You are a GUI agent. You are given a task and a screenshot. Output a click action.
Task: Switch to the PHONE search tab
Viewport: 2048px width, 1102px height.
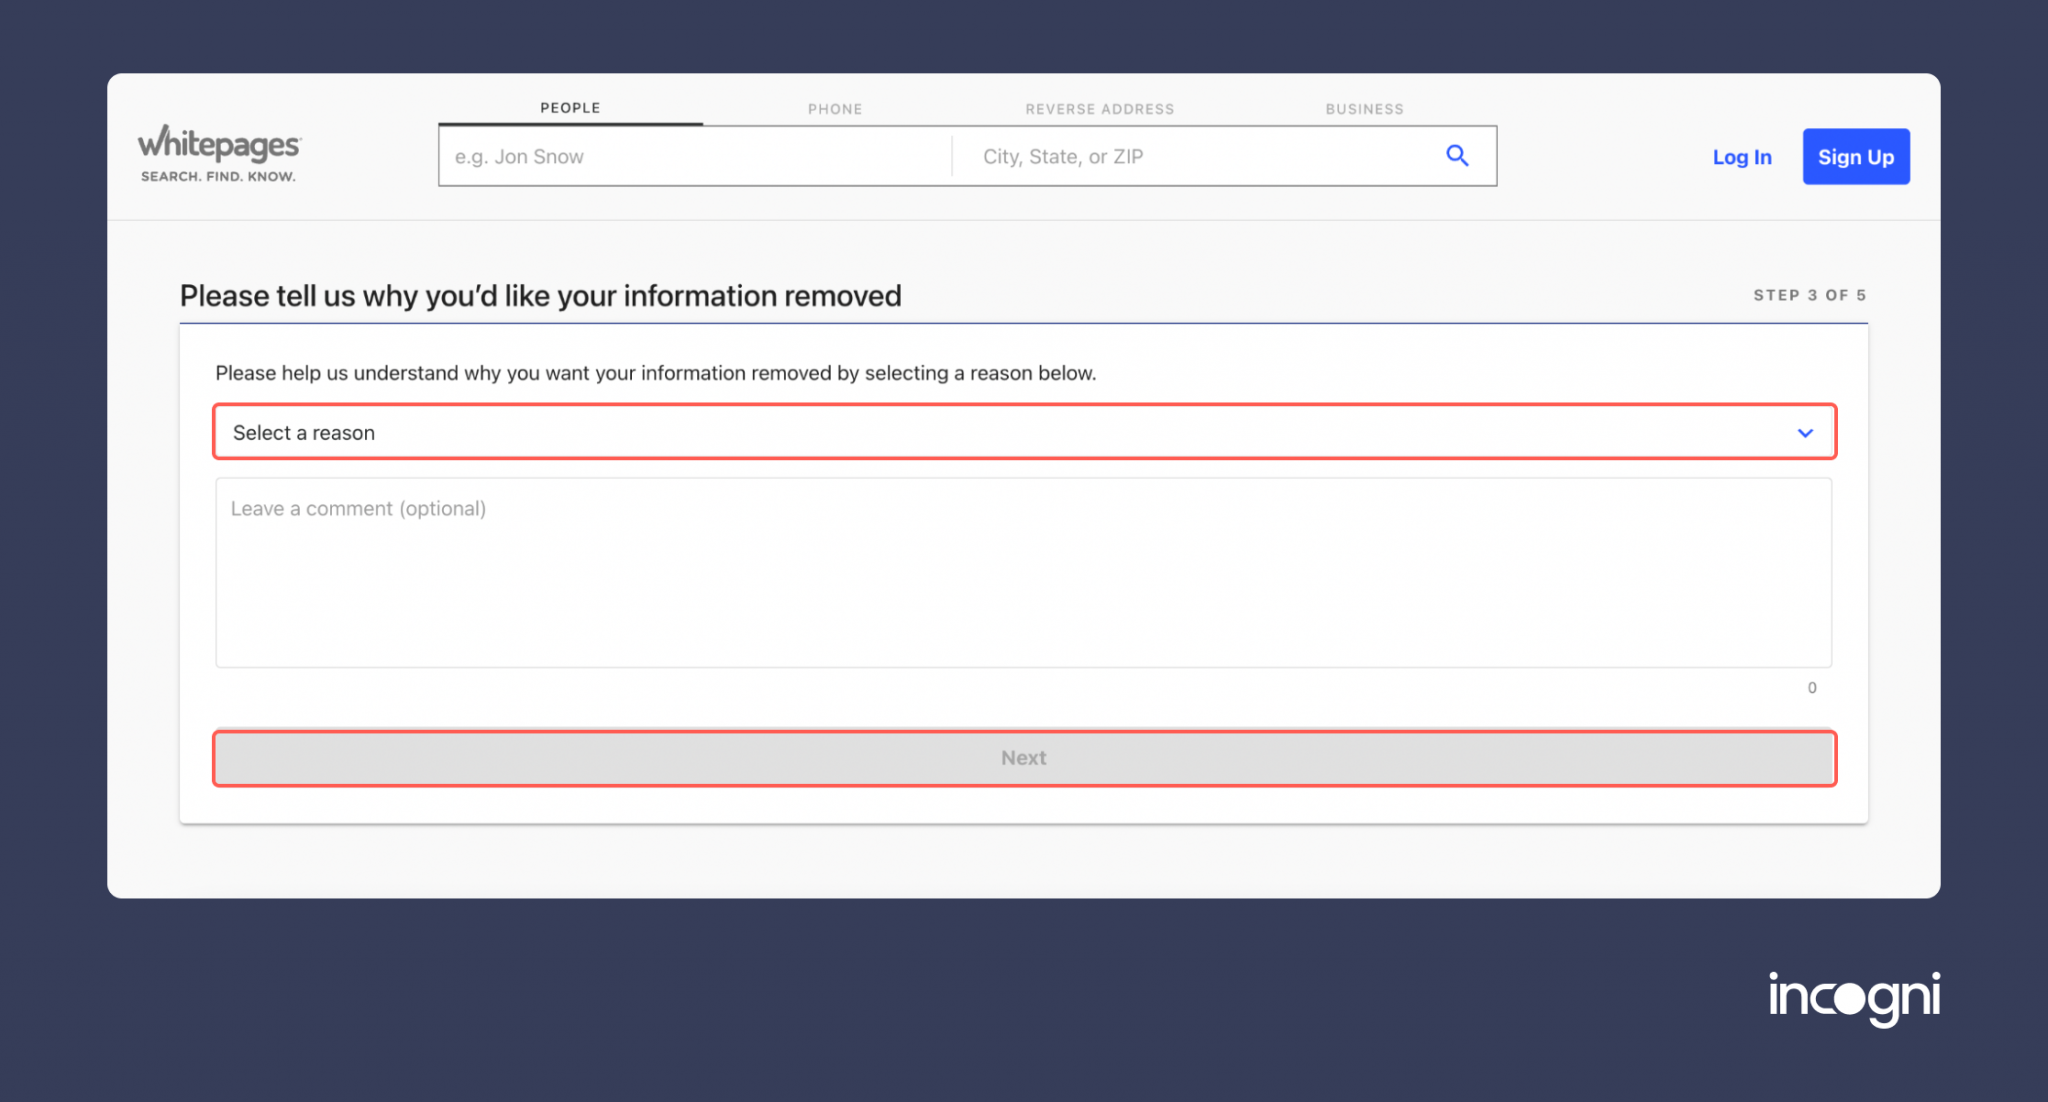pos(834,108)
